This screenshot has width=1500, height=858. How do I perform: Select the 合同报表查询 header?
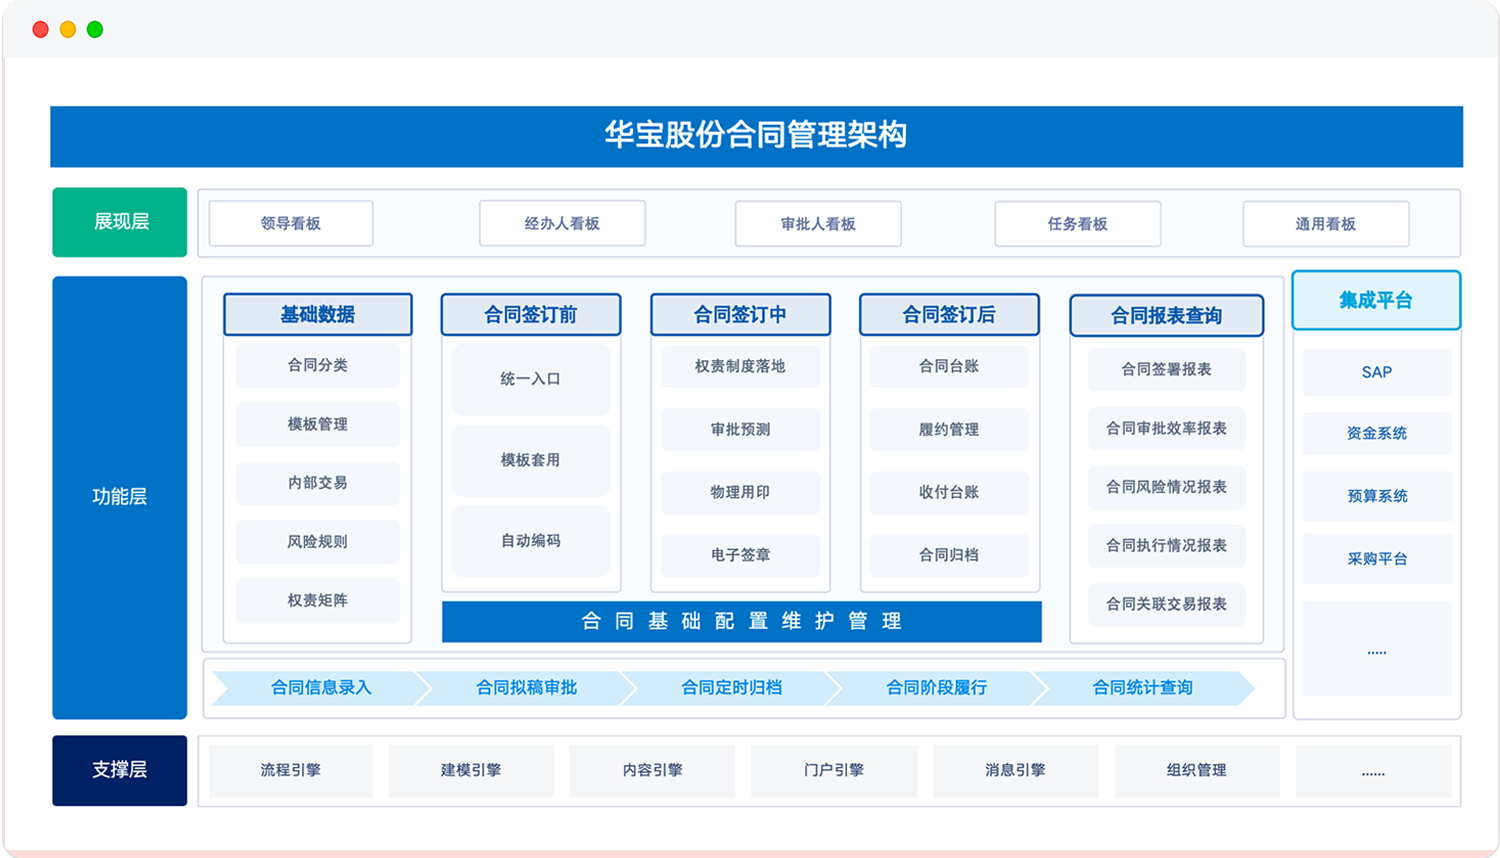1167,316
